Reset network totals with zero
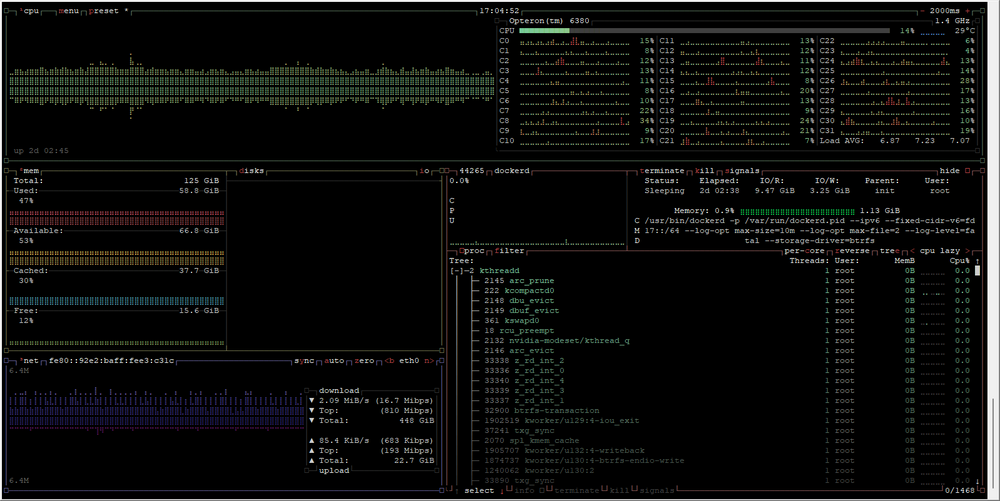The width and height of the screenshot is (1000, 501). (x=364, y=361)
